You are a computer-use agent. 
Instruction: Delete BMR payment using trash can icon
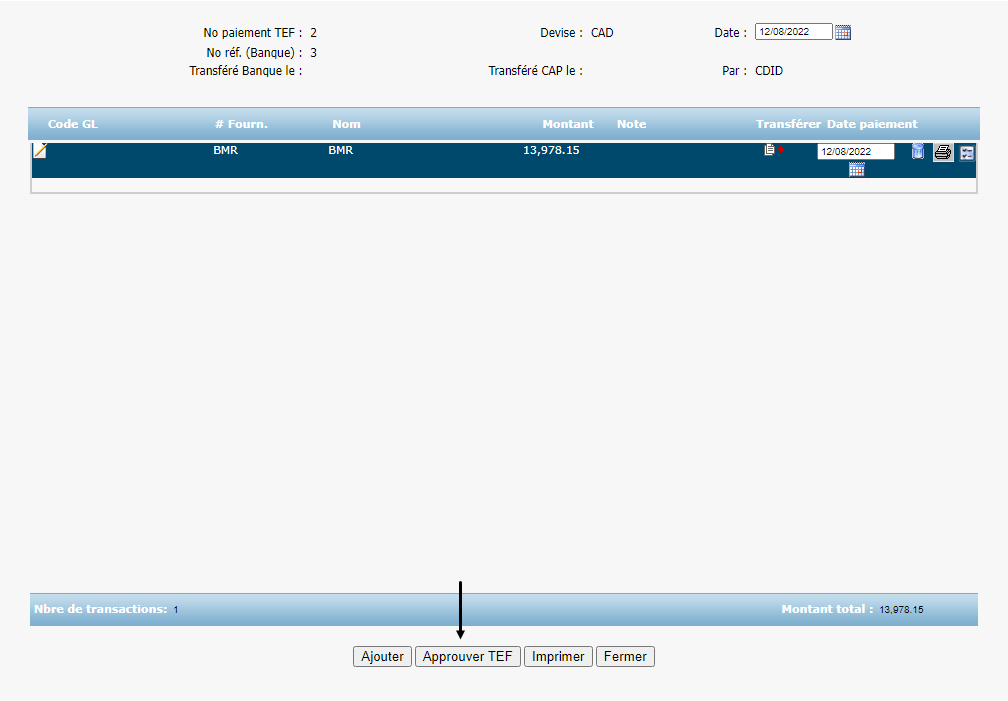tap(918, 152)
